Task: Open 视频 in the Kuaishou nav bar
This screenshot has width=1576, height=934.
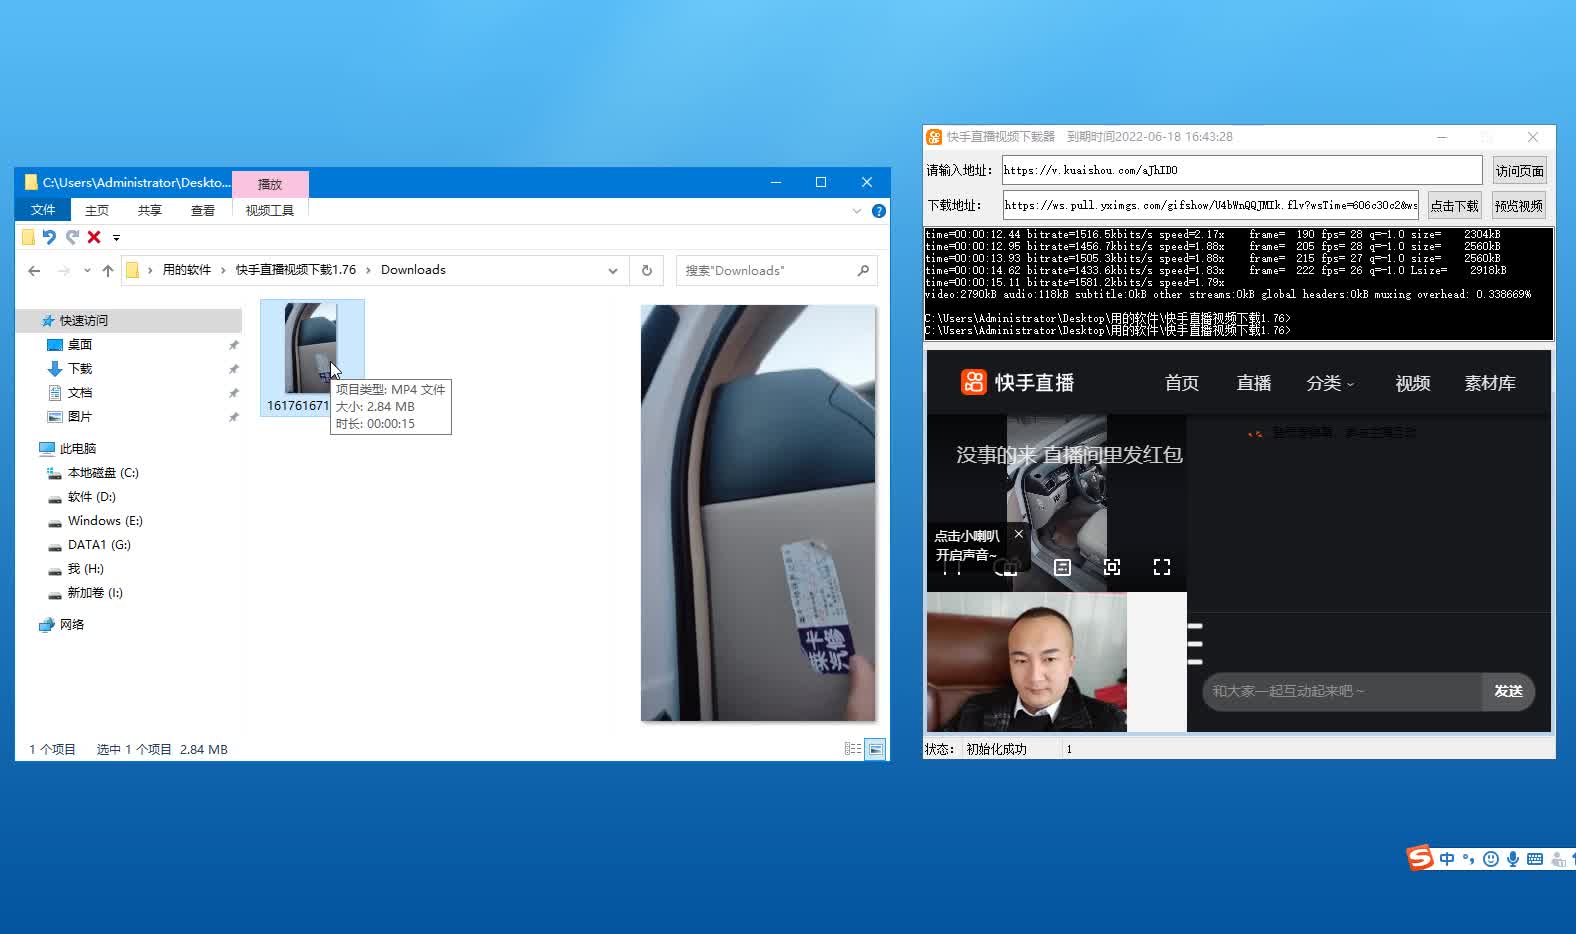Action: (x=1413, y=383)
